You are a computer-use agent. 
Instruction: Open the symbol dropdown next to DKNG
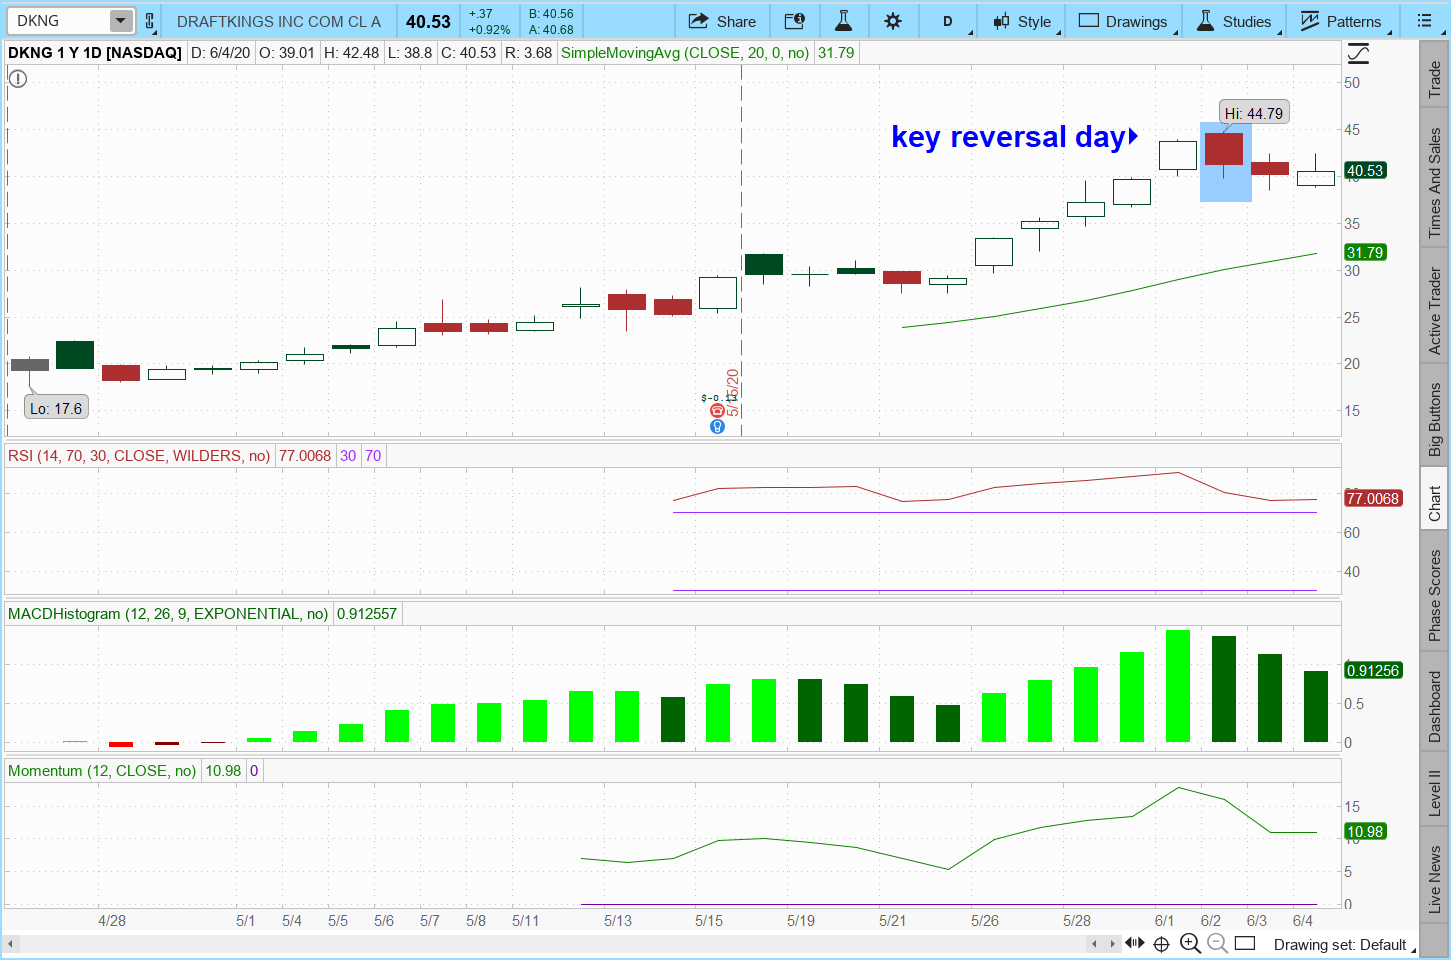click(120, 21)
